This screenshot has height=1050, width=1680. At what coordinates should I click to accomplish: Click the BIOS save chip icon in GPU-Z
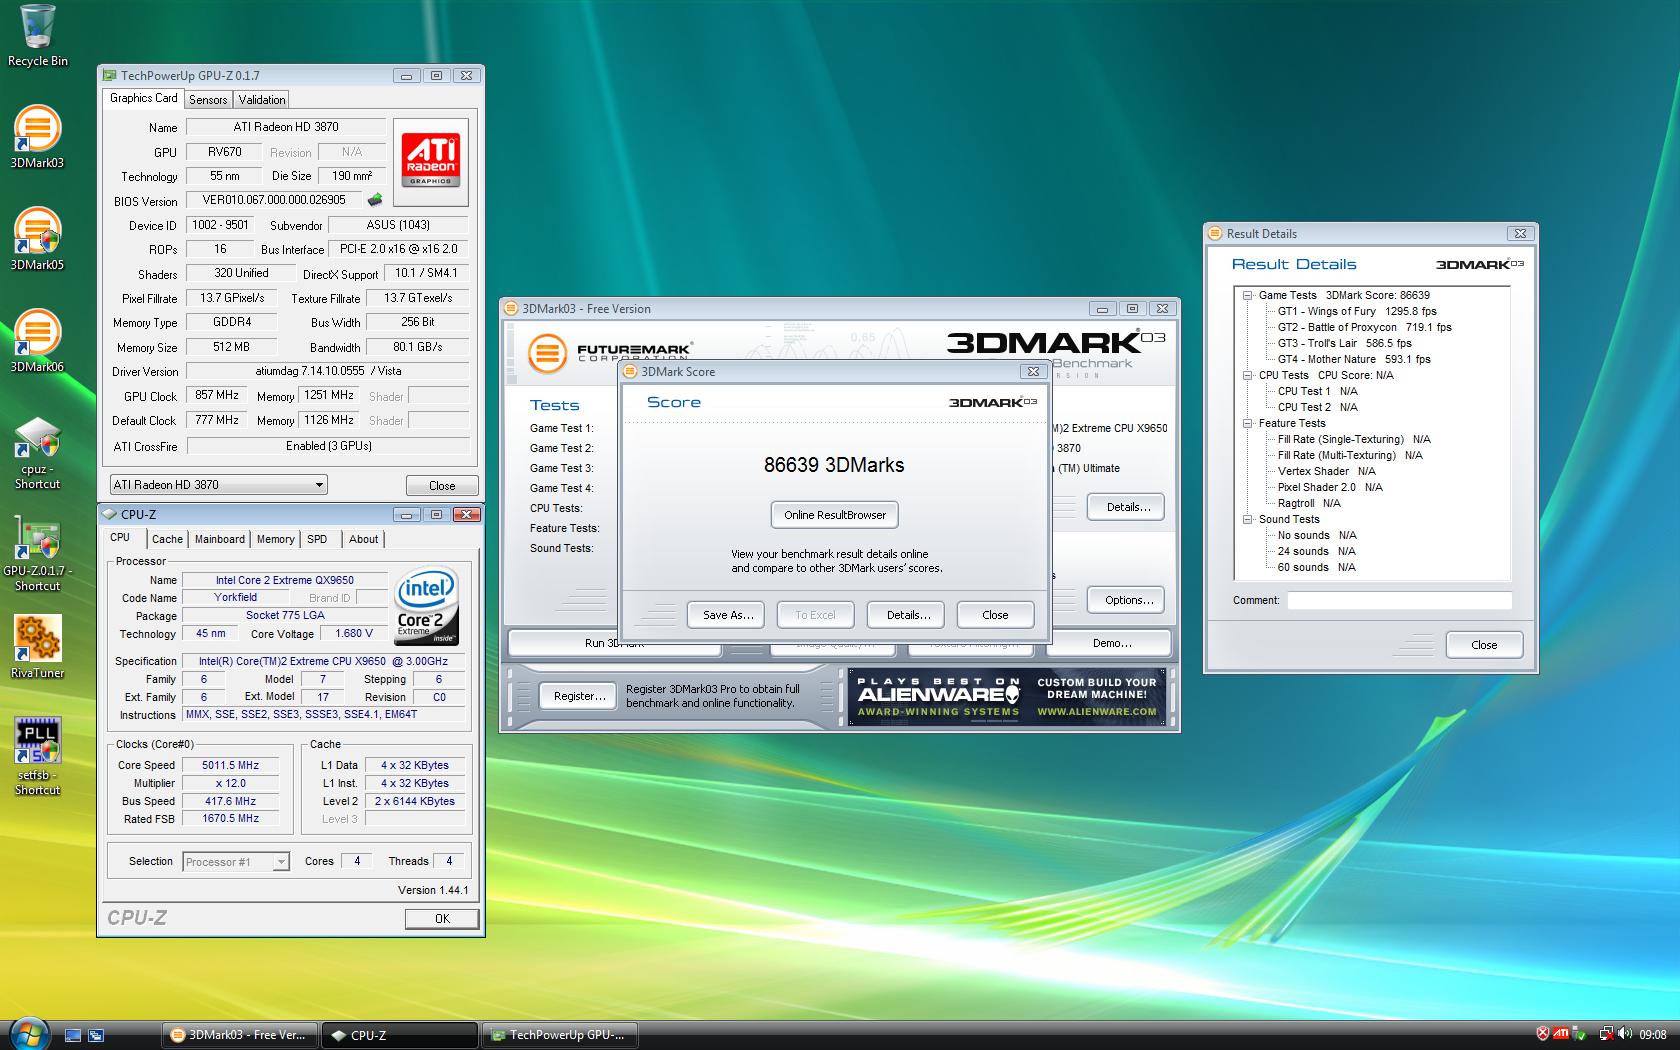point(375,200)
